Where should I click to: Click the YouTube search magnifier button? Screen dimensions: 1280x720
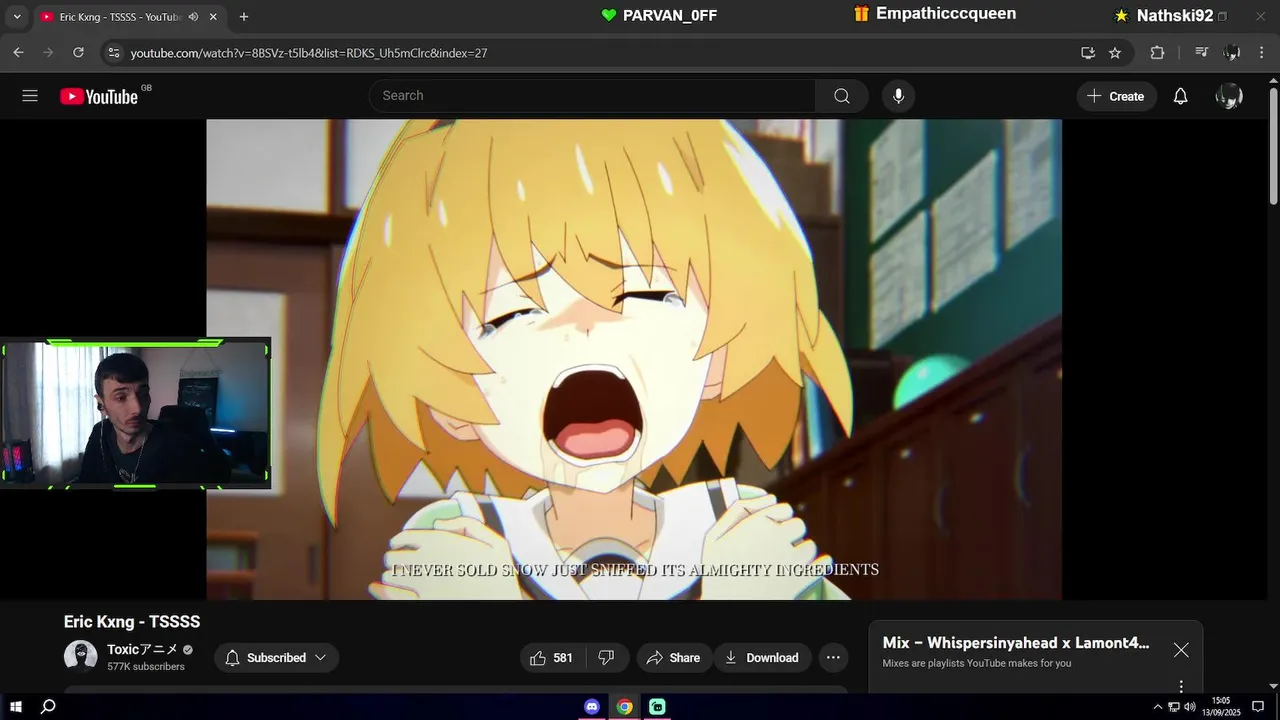tap(842, 96)
